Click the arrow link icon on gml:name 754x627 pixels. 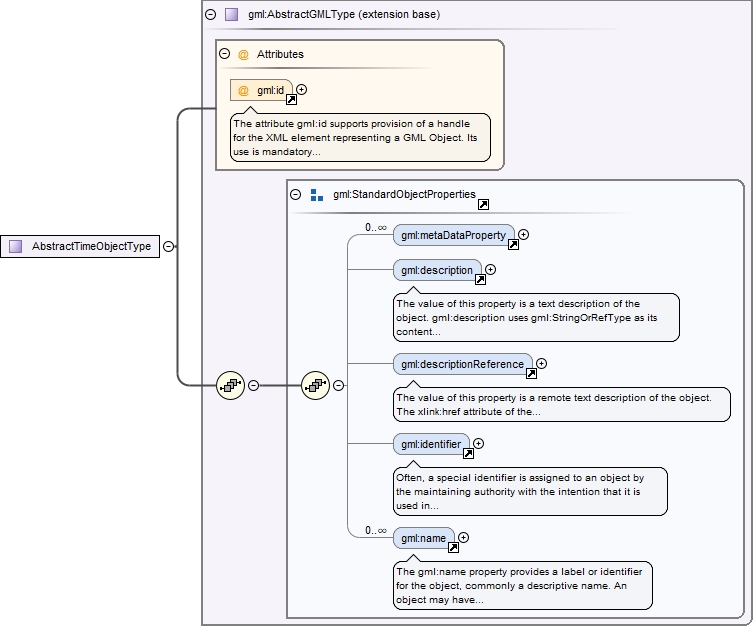(x=453, y=547)
